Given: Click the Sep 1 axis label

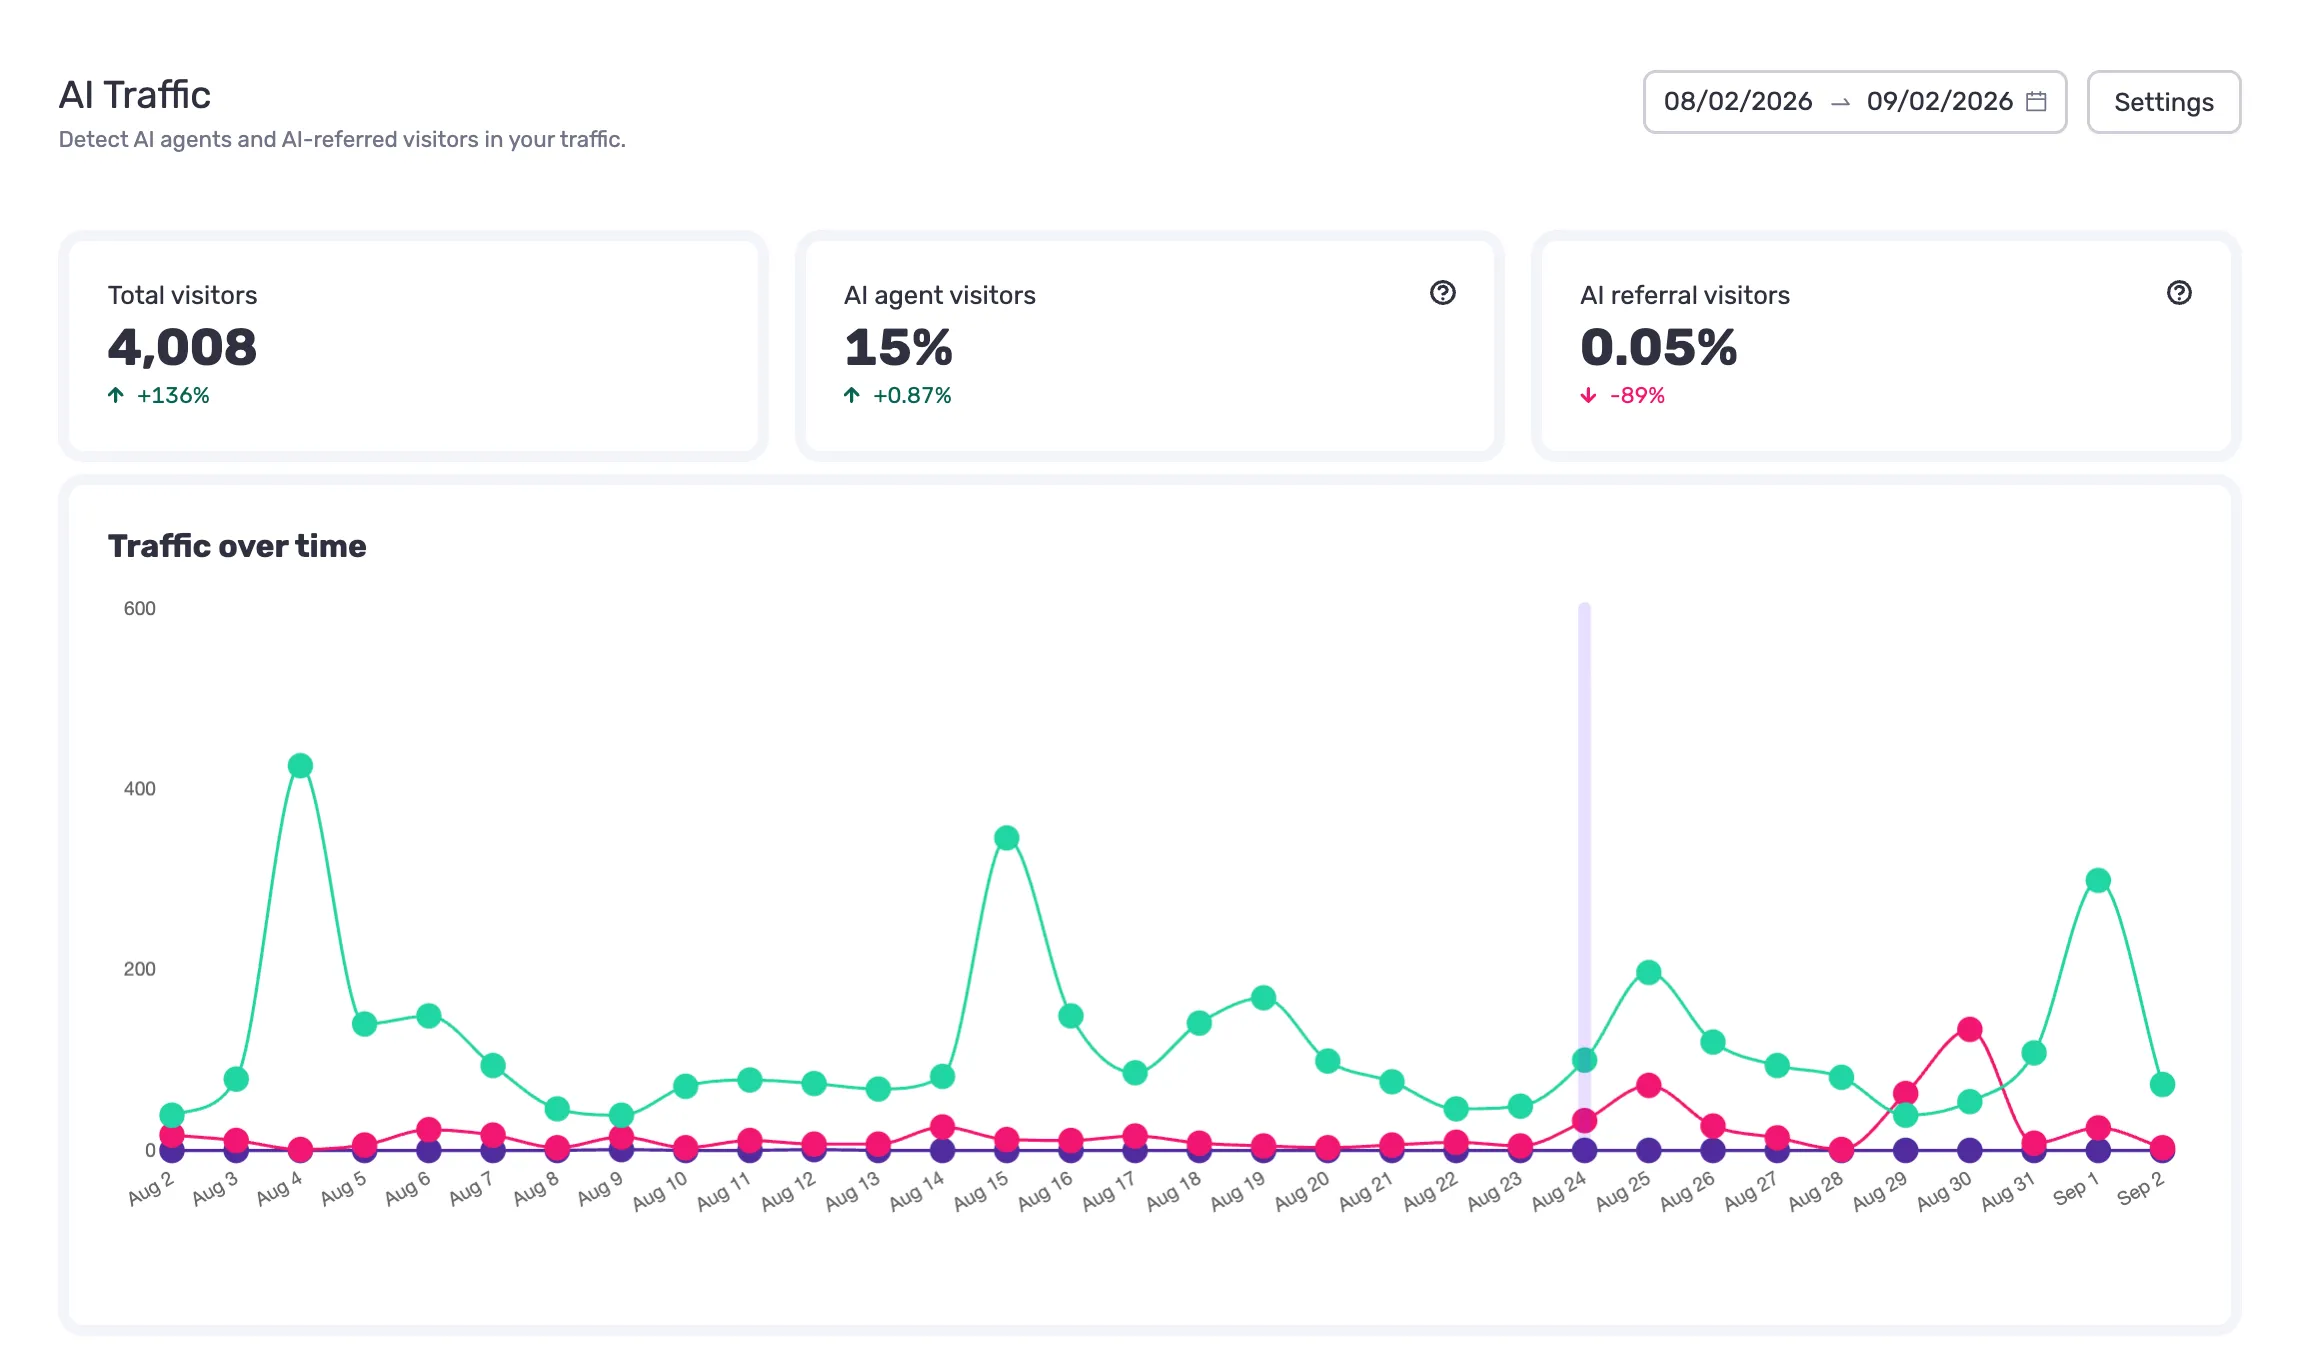Looking at the screenshot, I should point(2076,1190).
